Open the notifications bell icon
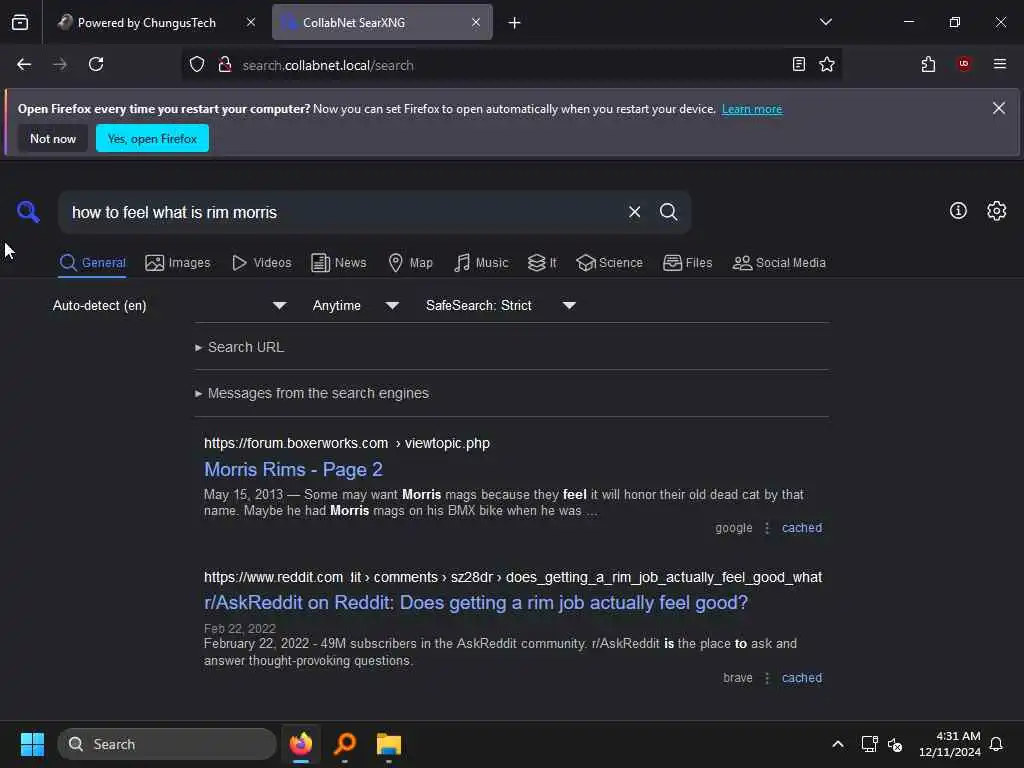This screenshot has width=1024, height=768. pos(996,744)
